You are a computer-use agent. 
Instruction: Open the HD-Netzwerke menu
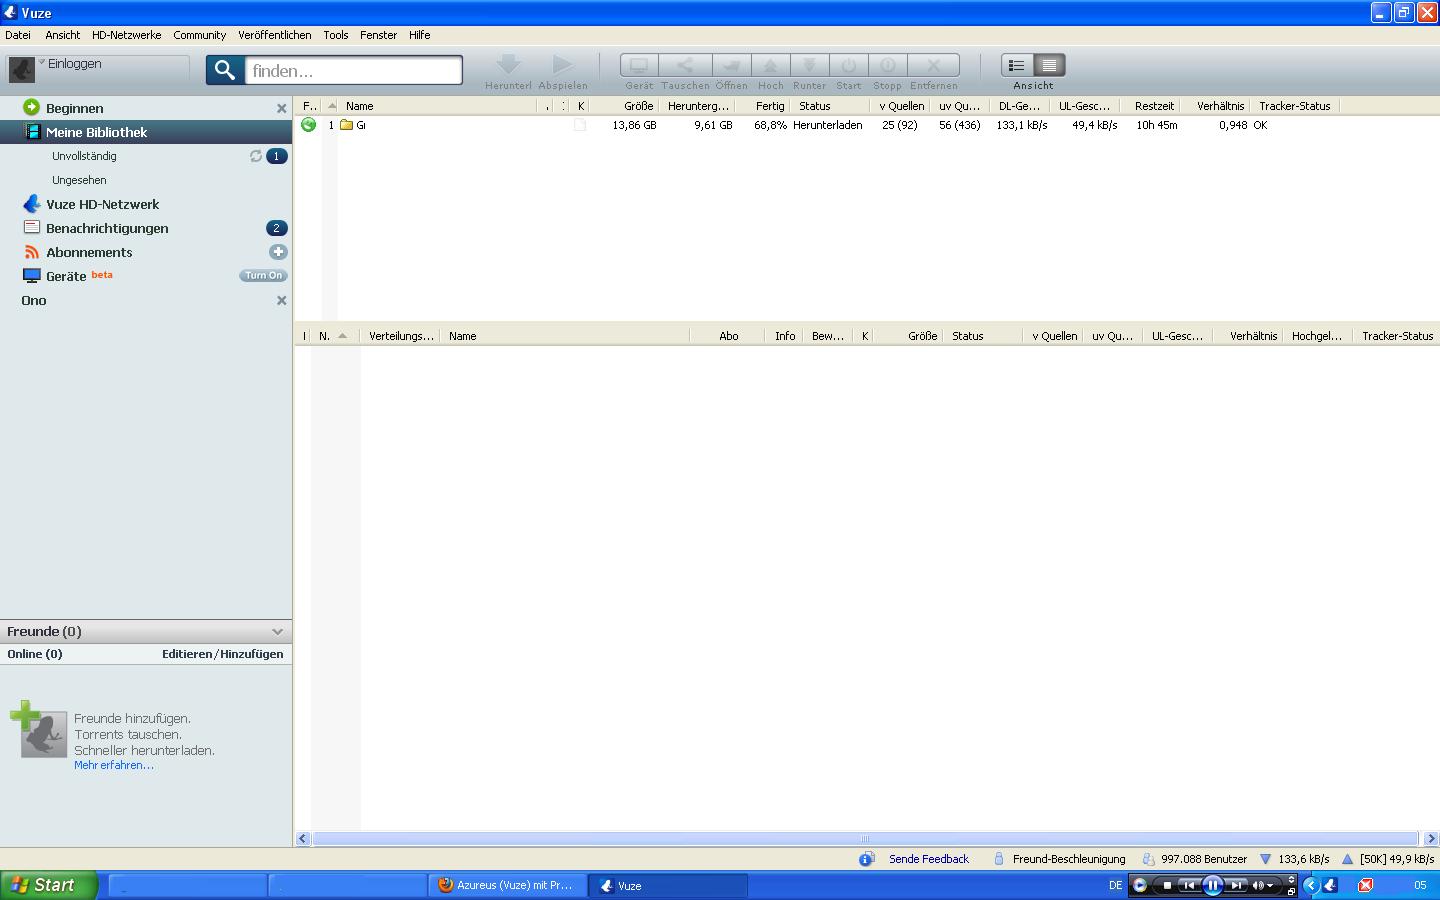click(x=126, y=35)
